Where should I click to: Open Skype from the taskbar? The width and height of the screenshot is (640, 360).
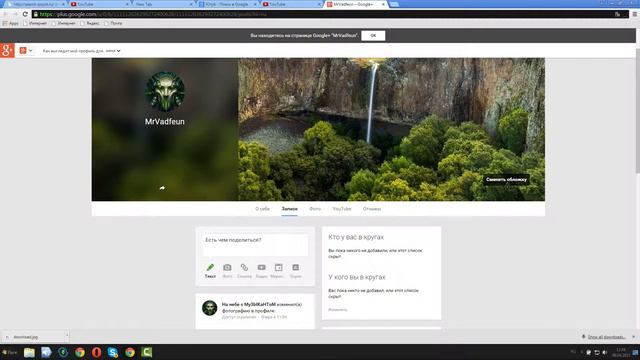tap(113, 352)
